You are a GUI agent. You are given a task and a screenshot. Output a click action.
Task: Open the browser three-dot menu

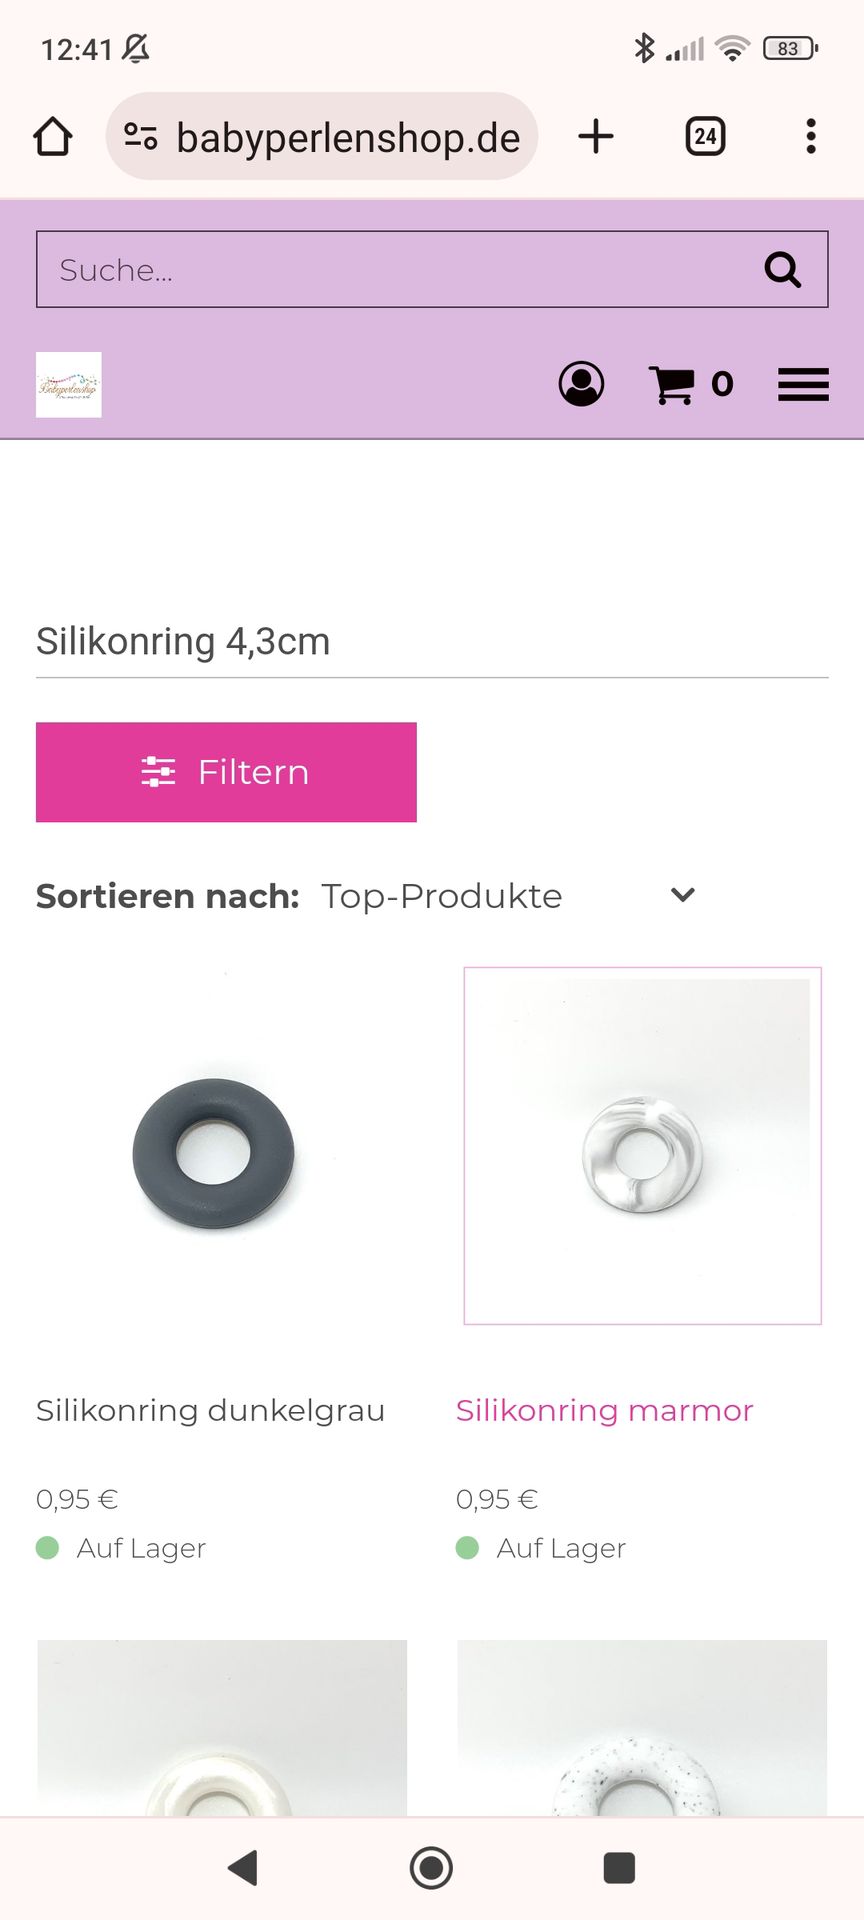pos(811,136)
